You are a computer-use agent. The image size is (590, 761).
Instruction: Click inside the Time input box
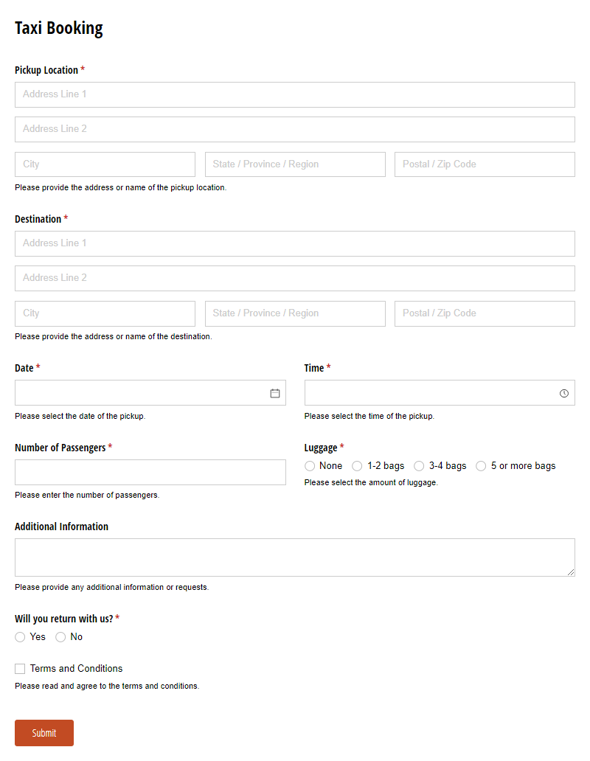tap(440, 393)
